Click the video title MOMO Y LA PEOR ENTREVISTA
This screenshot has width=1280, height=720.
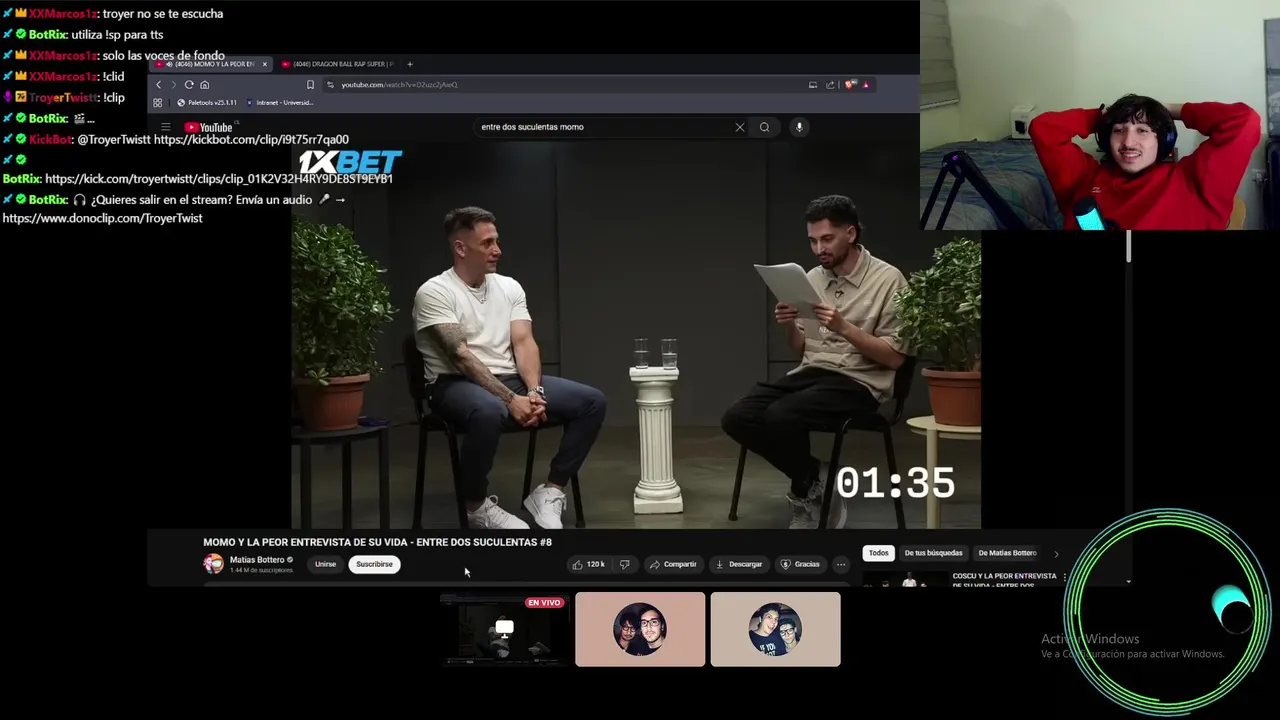click(377, 542)
